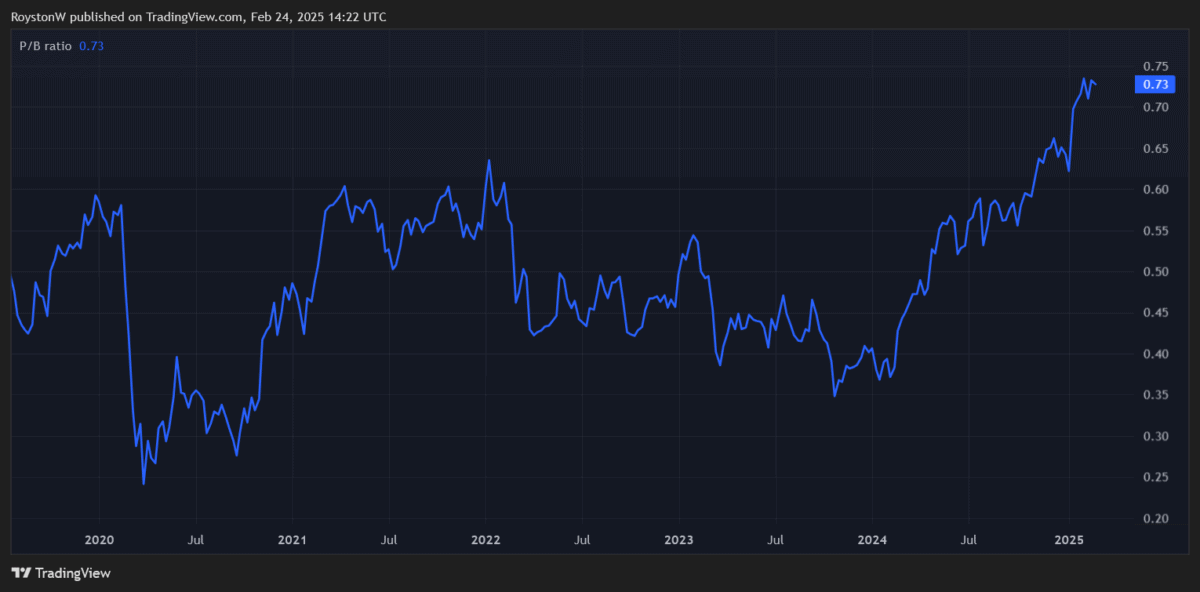Click the 2022 time axis label
Image resolution: width=1200 pixels, height=592 pixels.
pos(486,540)
